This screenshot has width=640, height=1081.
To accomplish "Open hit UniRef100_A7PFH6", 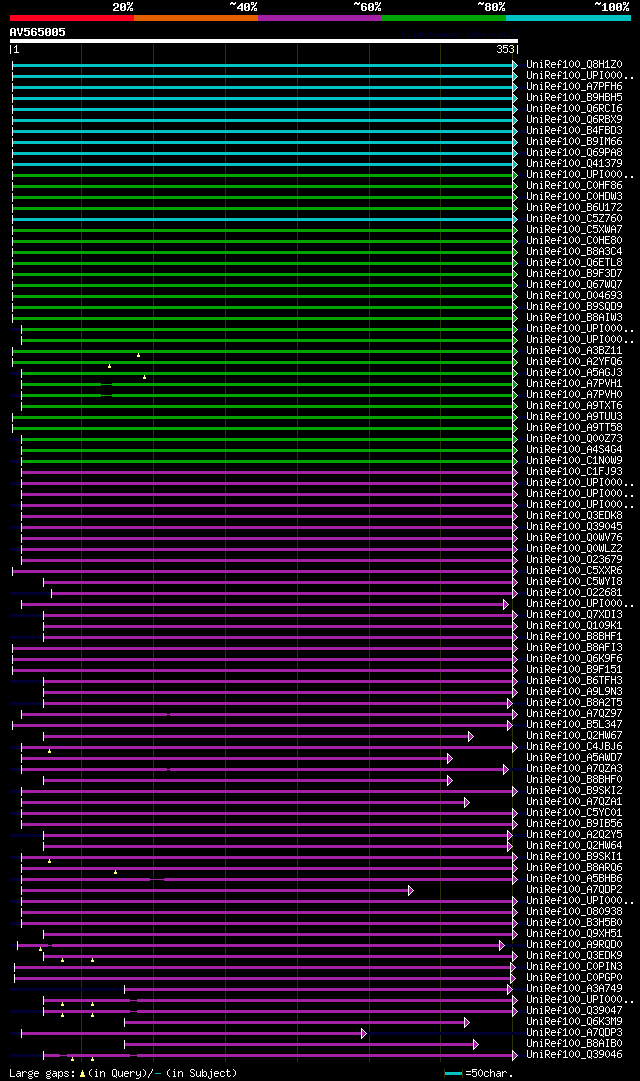I will pyautogui.click(x=574, y=87).
